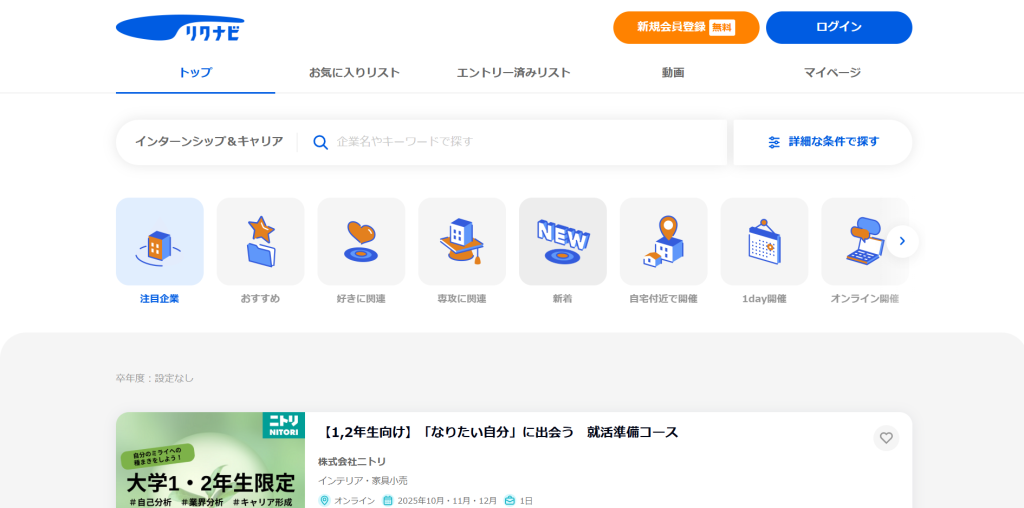
Task: Switch to the トップ tab
Action: pos(195,73)
